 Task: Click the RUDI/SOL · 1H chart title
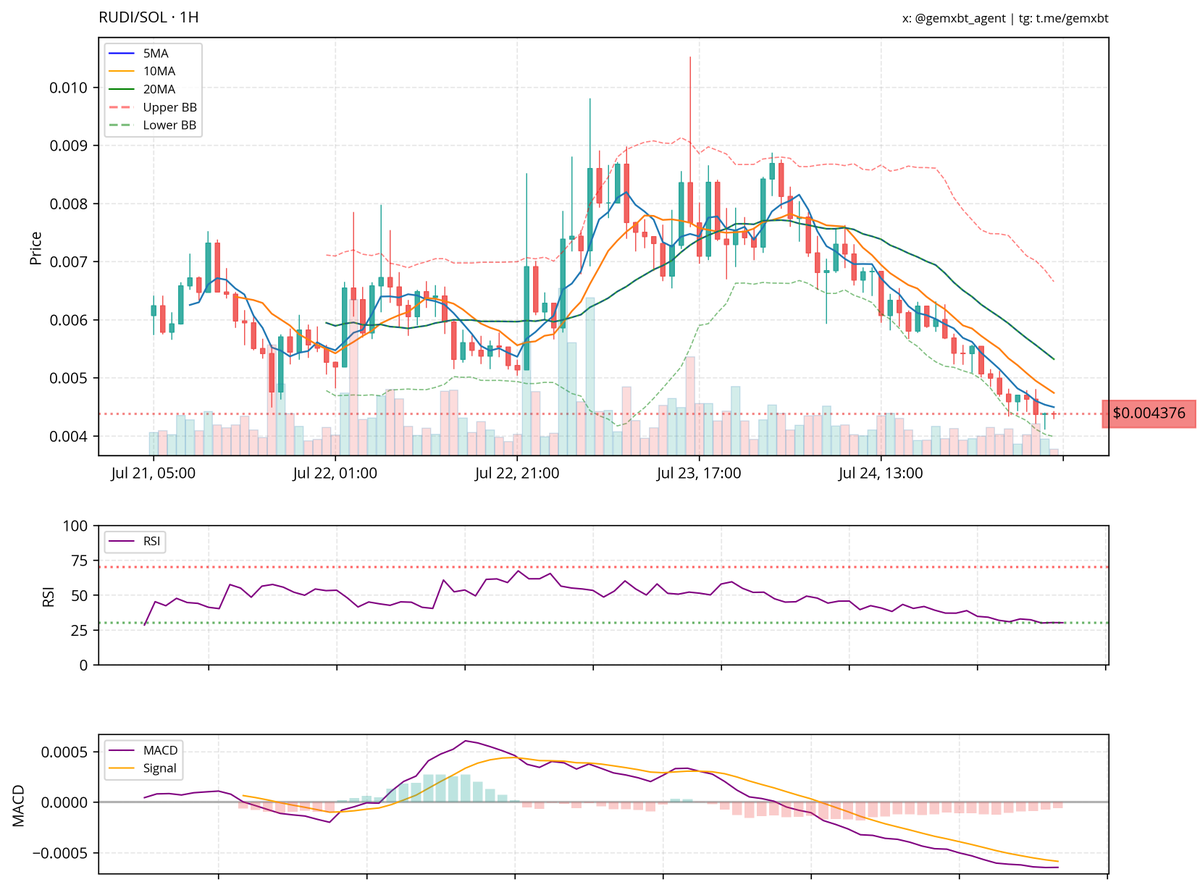coord(148,18)
